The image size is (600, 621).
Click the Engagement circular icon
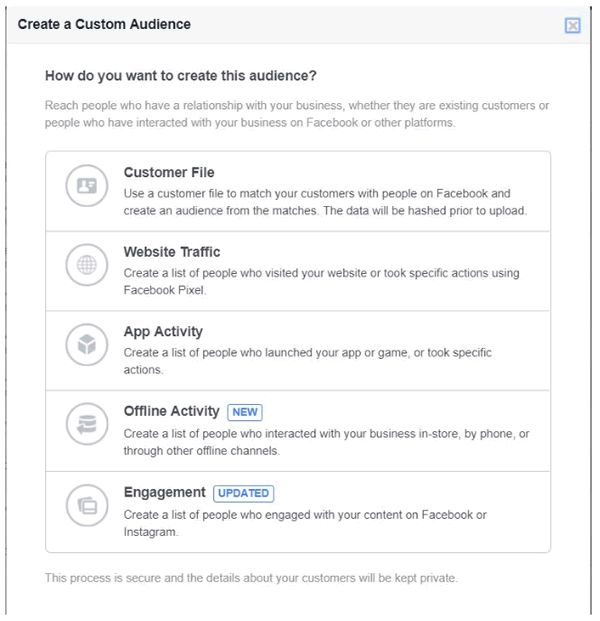click(x=86, y=506)
